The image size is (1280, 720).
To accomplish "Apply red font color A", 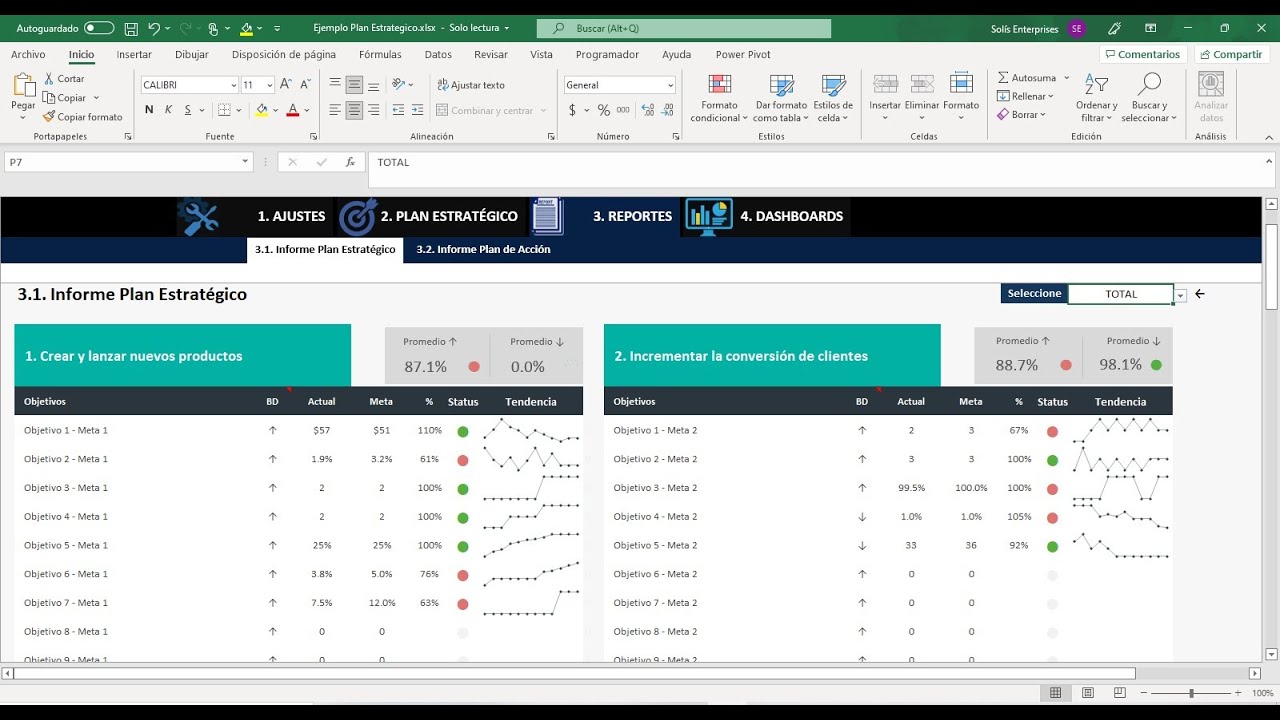I will tap(293, 110).
